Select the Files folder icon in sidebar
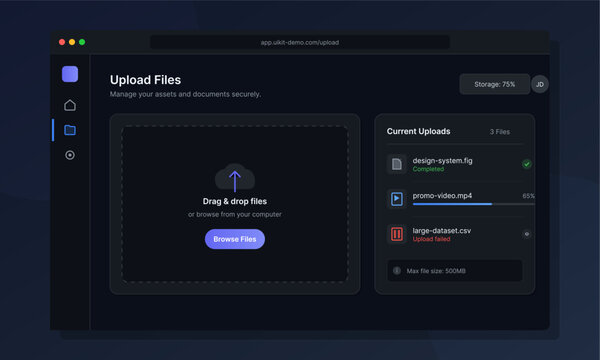 pyautogui.click(x=70, y=130)
